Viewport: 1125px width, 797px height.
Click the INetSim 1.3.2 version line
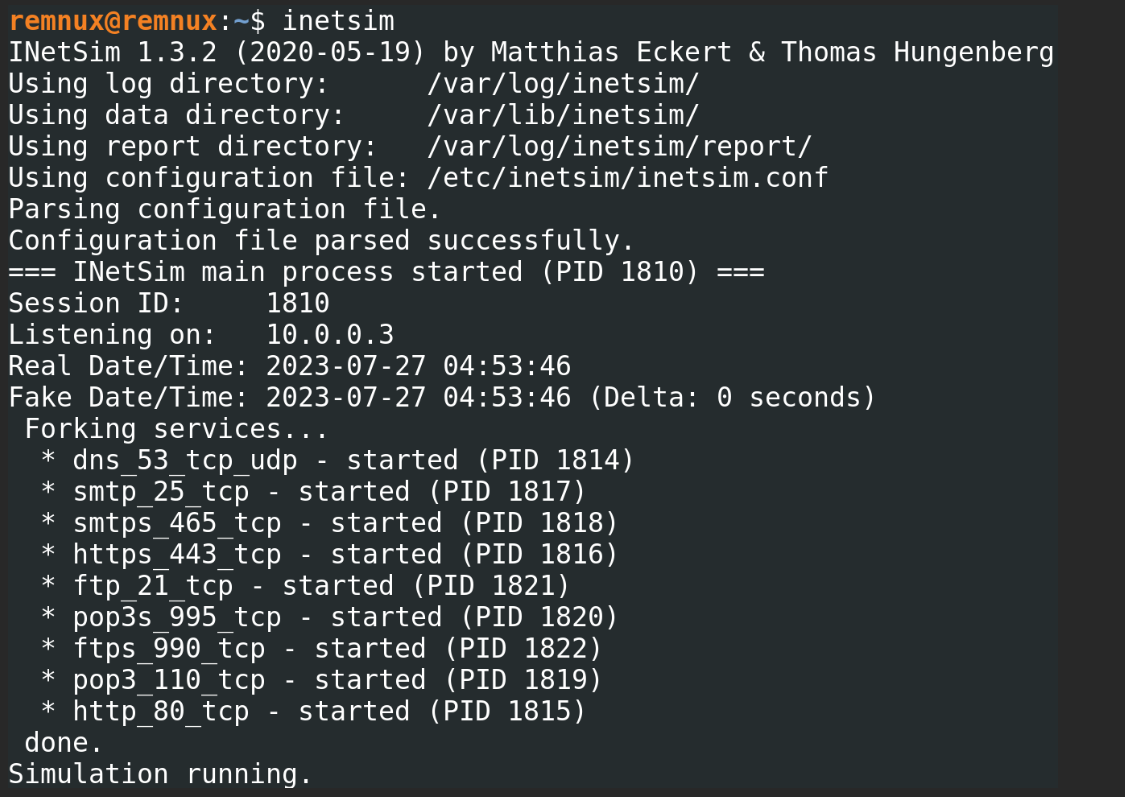click(530, 52)
